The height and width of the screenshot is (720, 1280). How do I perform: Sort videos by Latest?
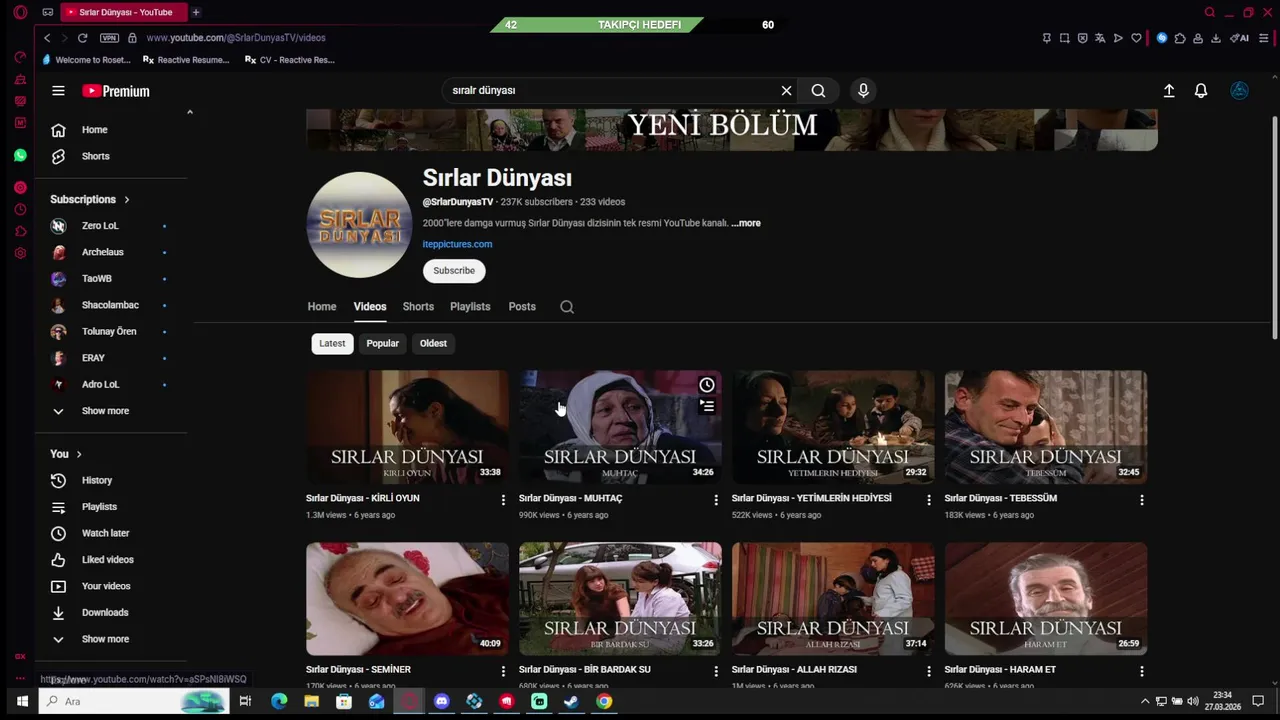pyautogui.click(x=332, y=343)
